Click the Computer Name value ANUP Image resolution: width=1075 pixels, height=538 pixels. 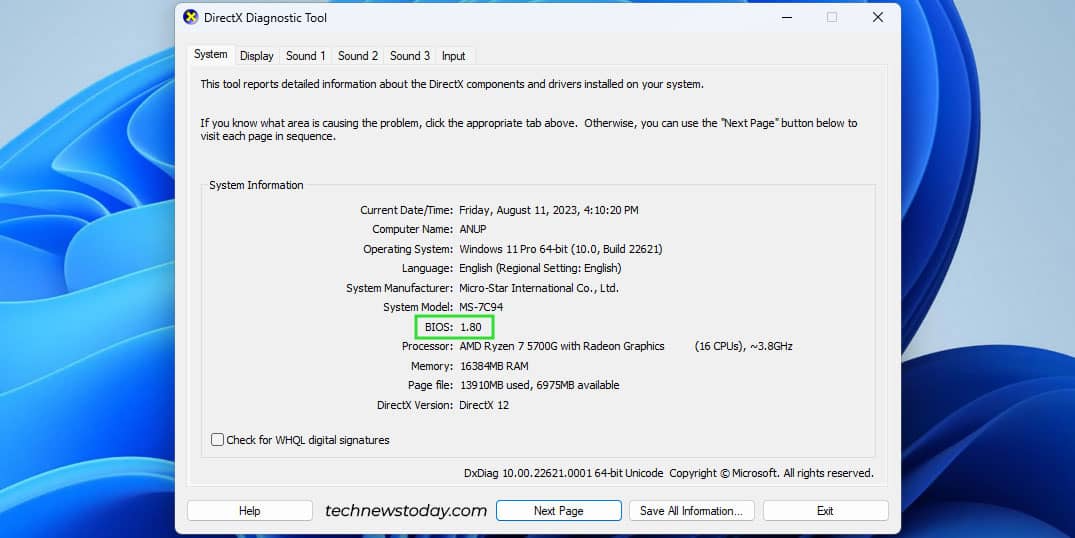[473, 230]
